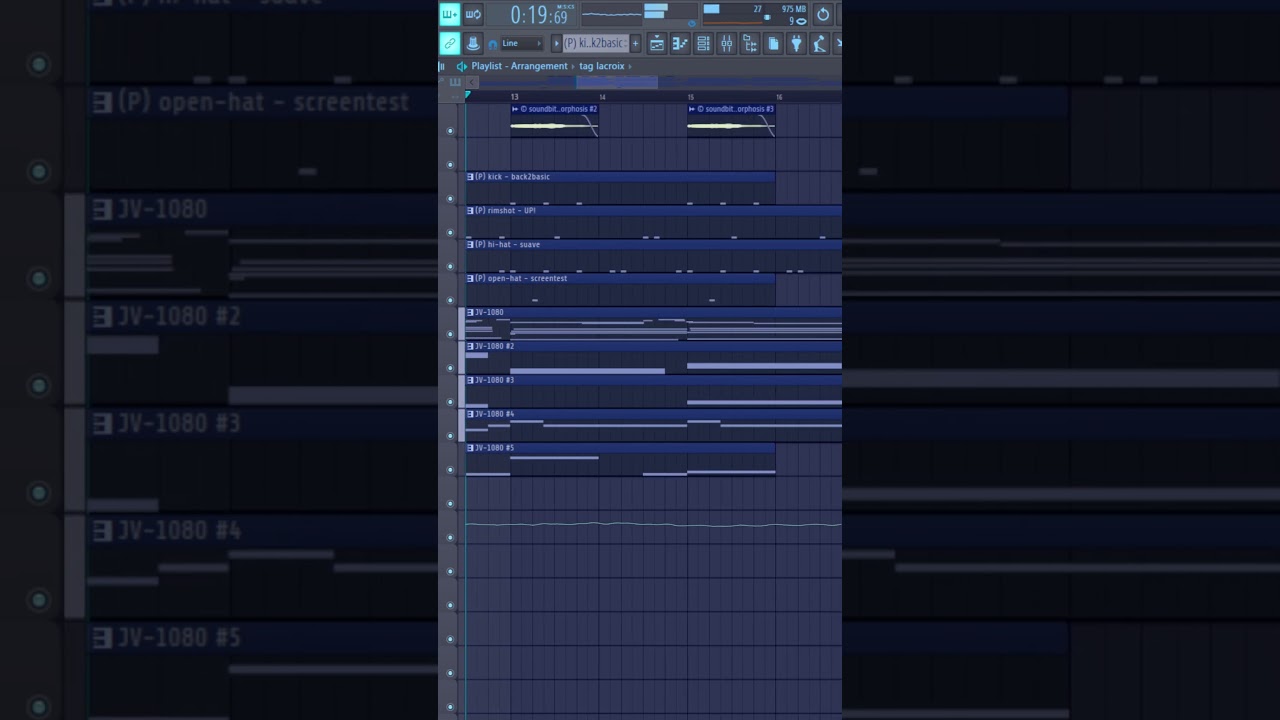The width and height of the screenshot is (1280, 720).
Task: Switch the M:S:CS time format label
Action: (x=566, y=6)
